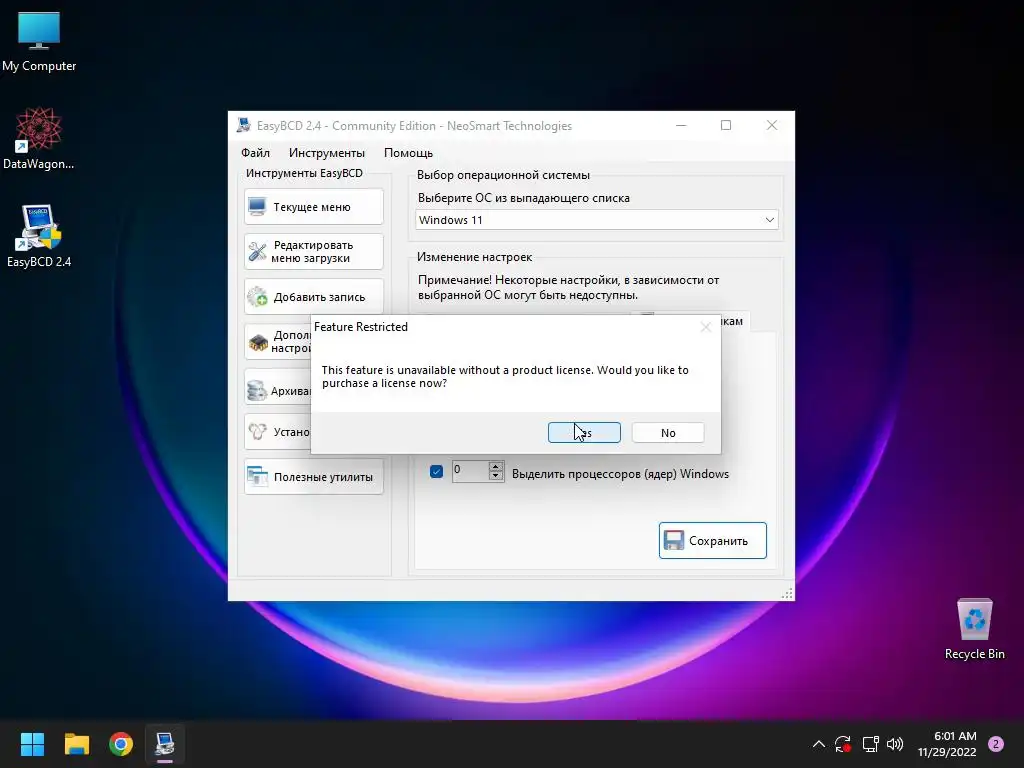This screenshot has height=768, width=1024.
Task: Open DataWagon desktop shortcut
Action: click(39, 139)
